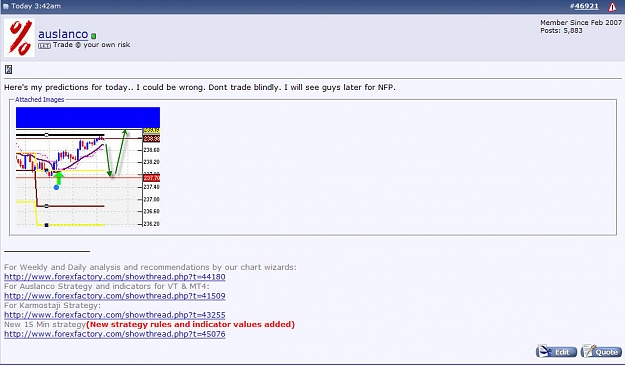The image size is (625, 367).
Task: Click the Quote post button
Action: [x=601, y=351]
